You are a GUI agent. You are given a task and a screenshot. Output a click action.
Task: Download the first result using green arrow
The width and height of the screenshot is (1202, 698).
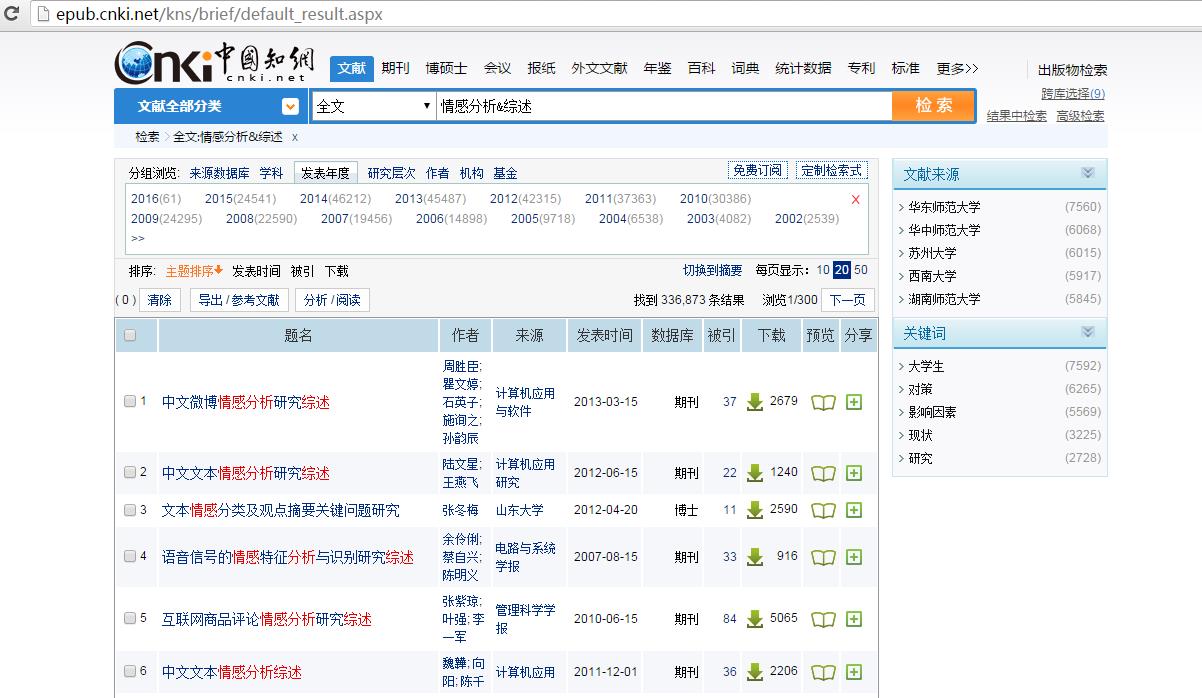point(755,402)
